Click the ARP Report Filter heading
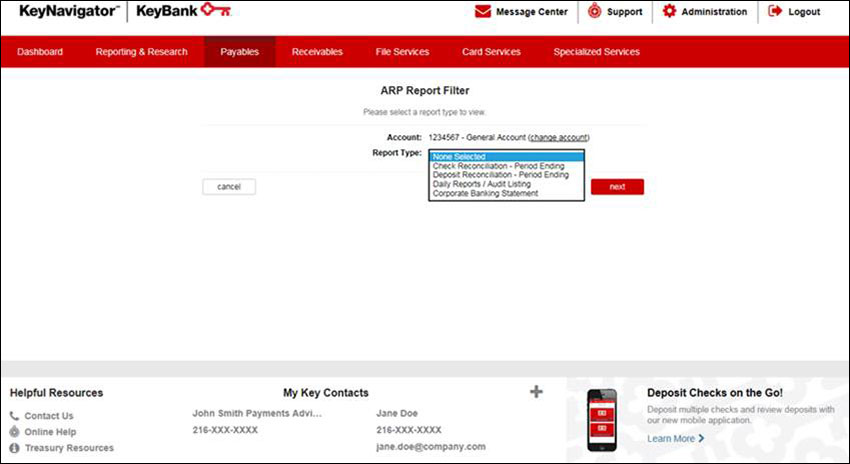 click(x=425, y=91)
